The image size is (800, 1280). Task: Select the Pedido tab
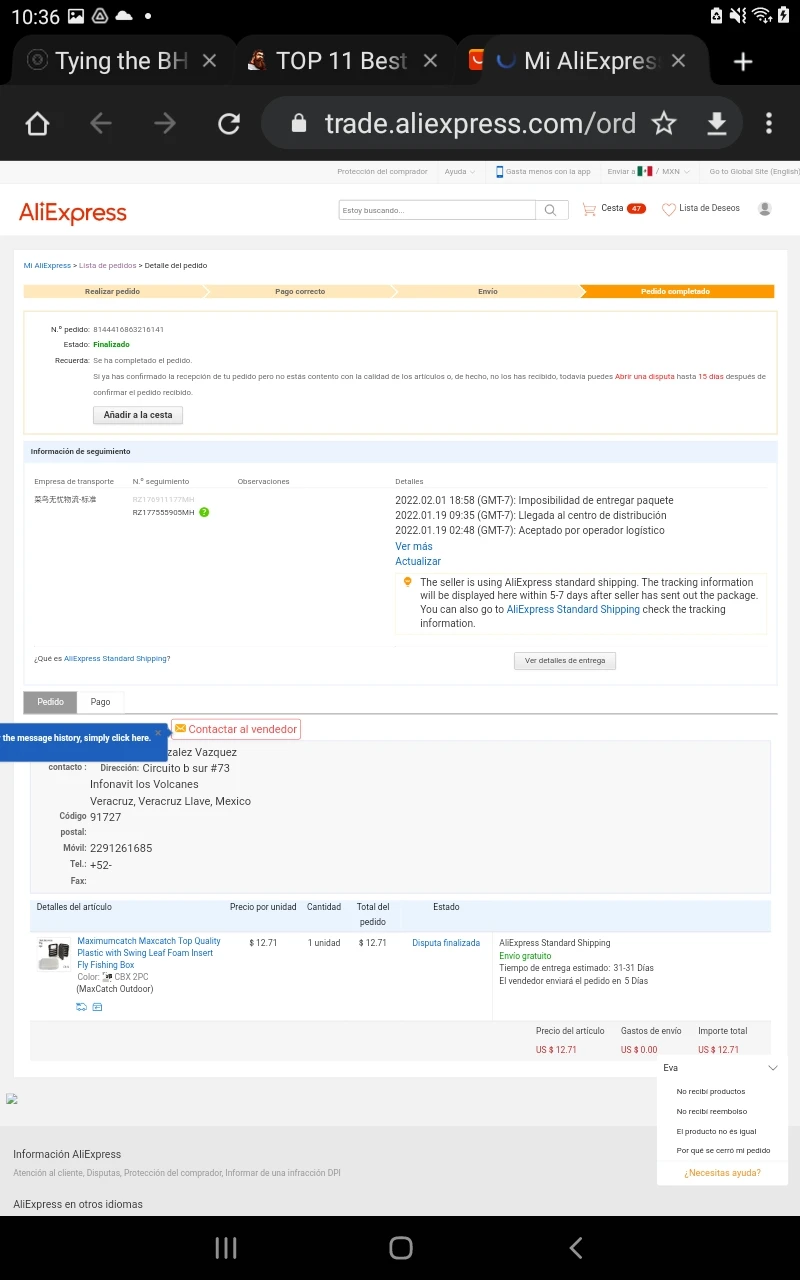pyautogui.click(x=50, y=702)
